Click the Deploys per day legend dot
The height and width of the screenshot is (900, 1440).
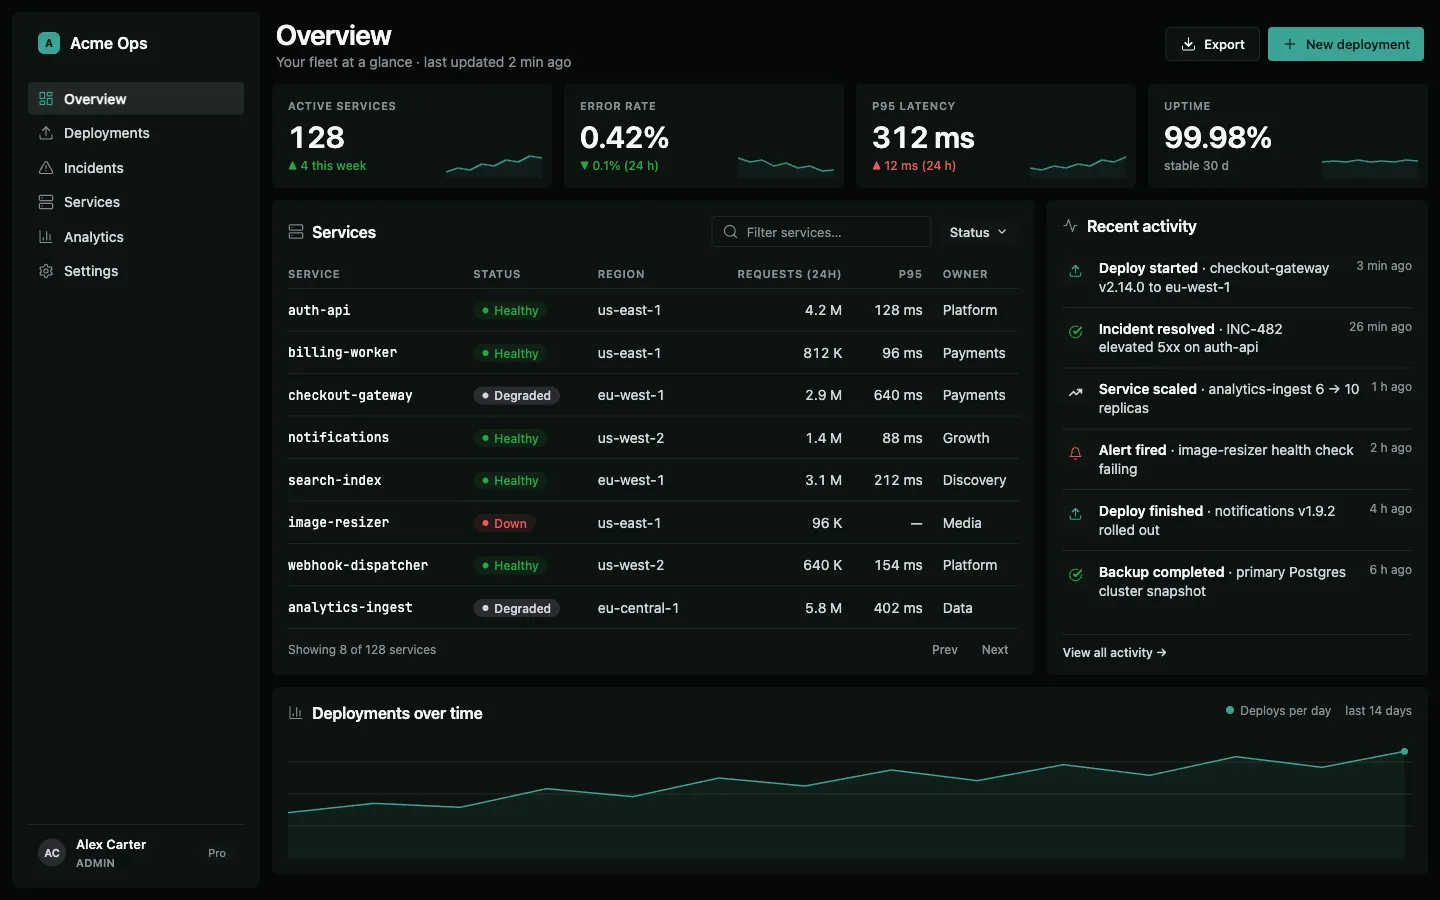point(1230,710)
